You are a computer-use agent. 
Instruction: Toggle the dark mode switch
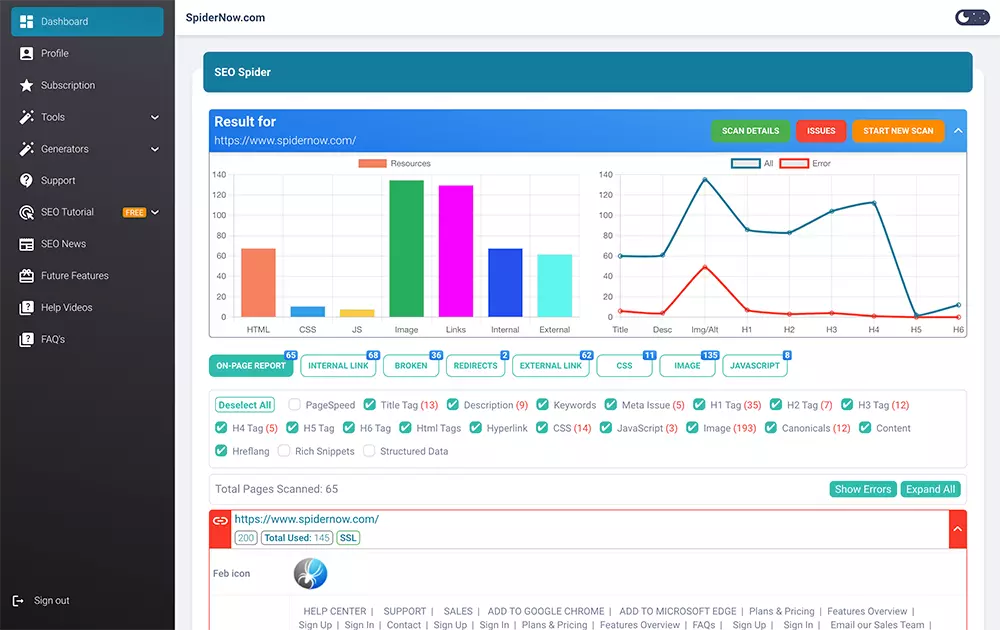click(x=972, y=17)
